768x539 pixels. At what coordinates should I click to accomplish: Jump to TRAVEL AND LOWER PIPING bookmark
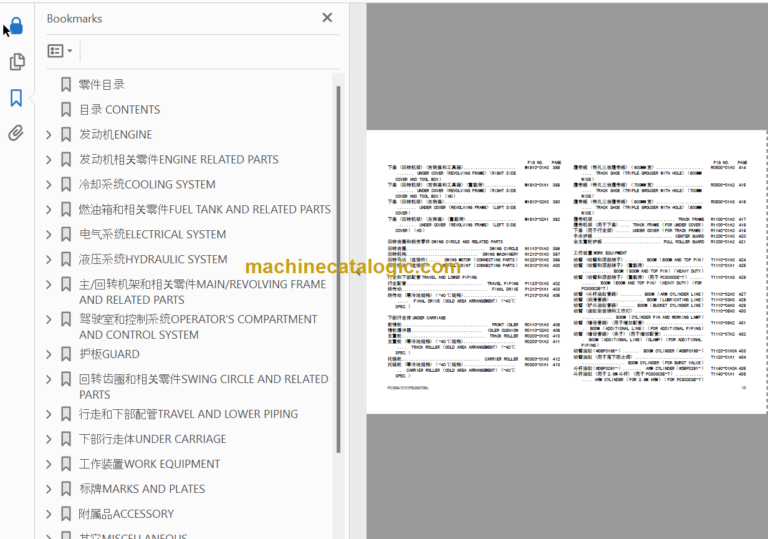(x=189, y=414)
